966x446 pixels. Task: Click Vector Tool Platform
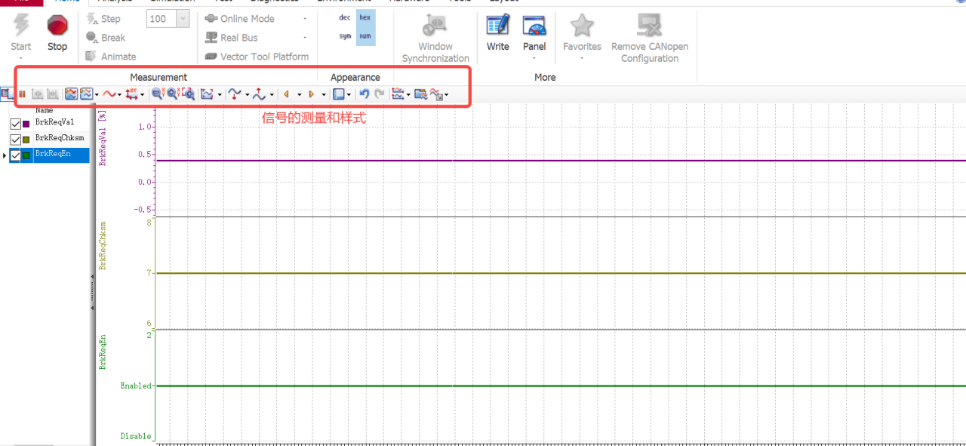(x=257, y=57)
